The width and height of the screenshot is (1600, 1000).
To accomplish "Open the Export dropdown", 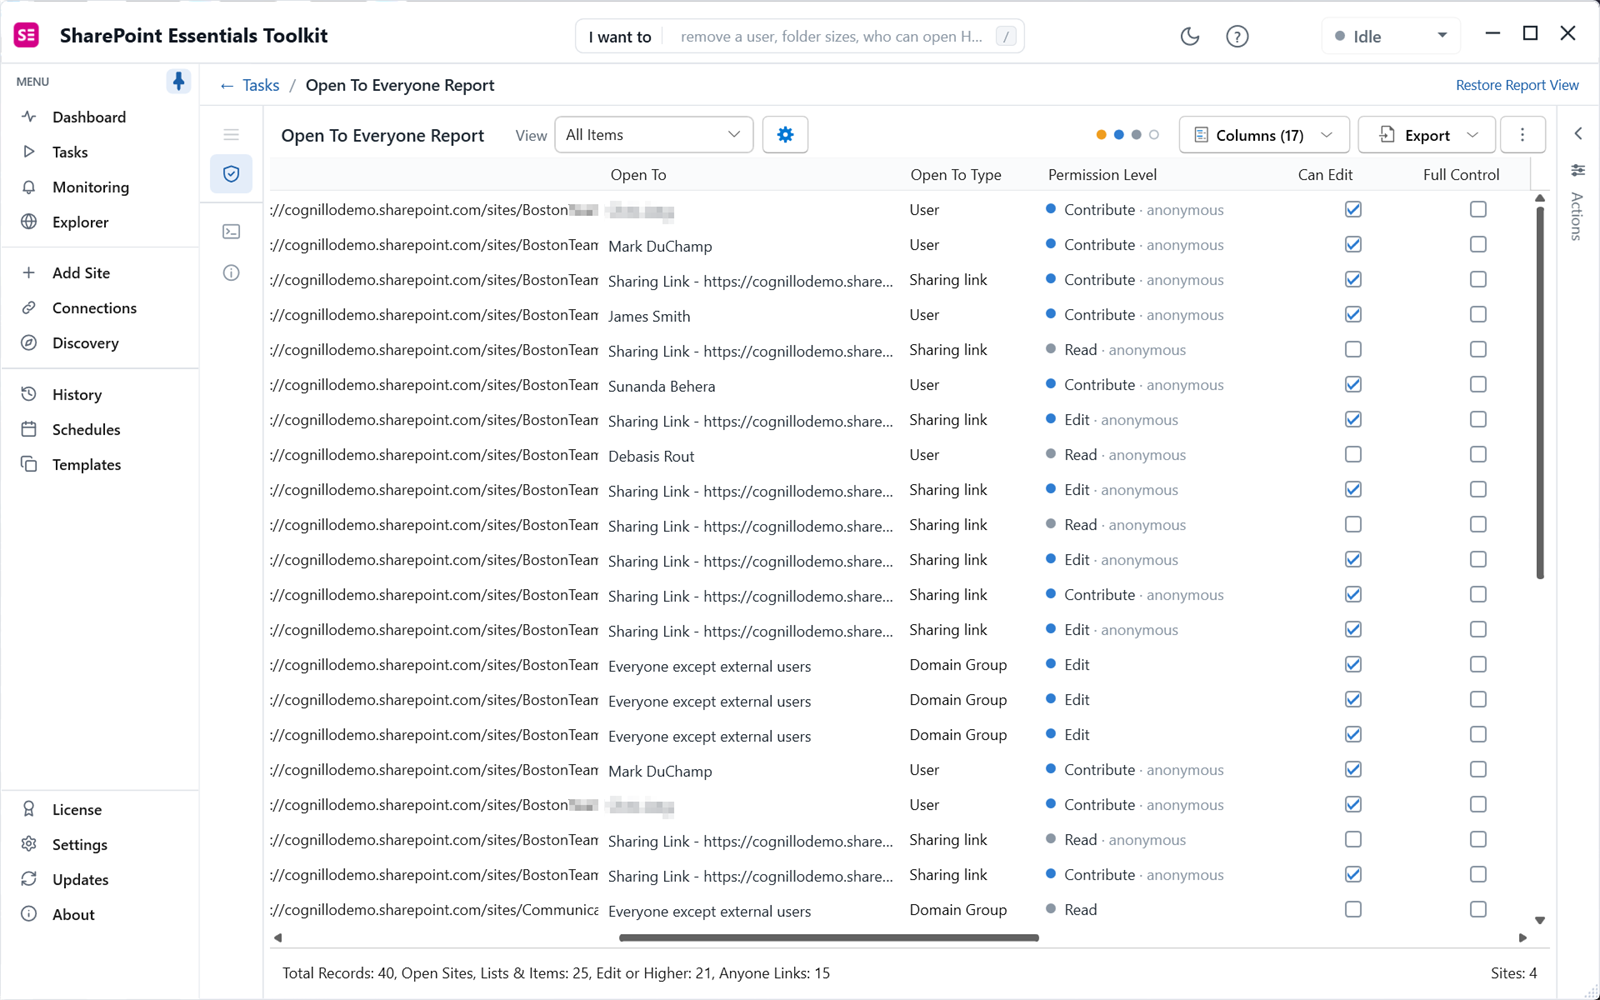I will 1427,134.
